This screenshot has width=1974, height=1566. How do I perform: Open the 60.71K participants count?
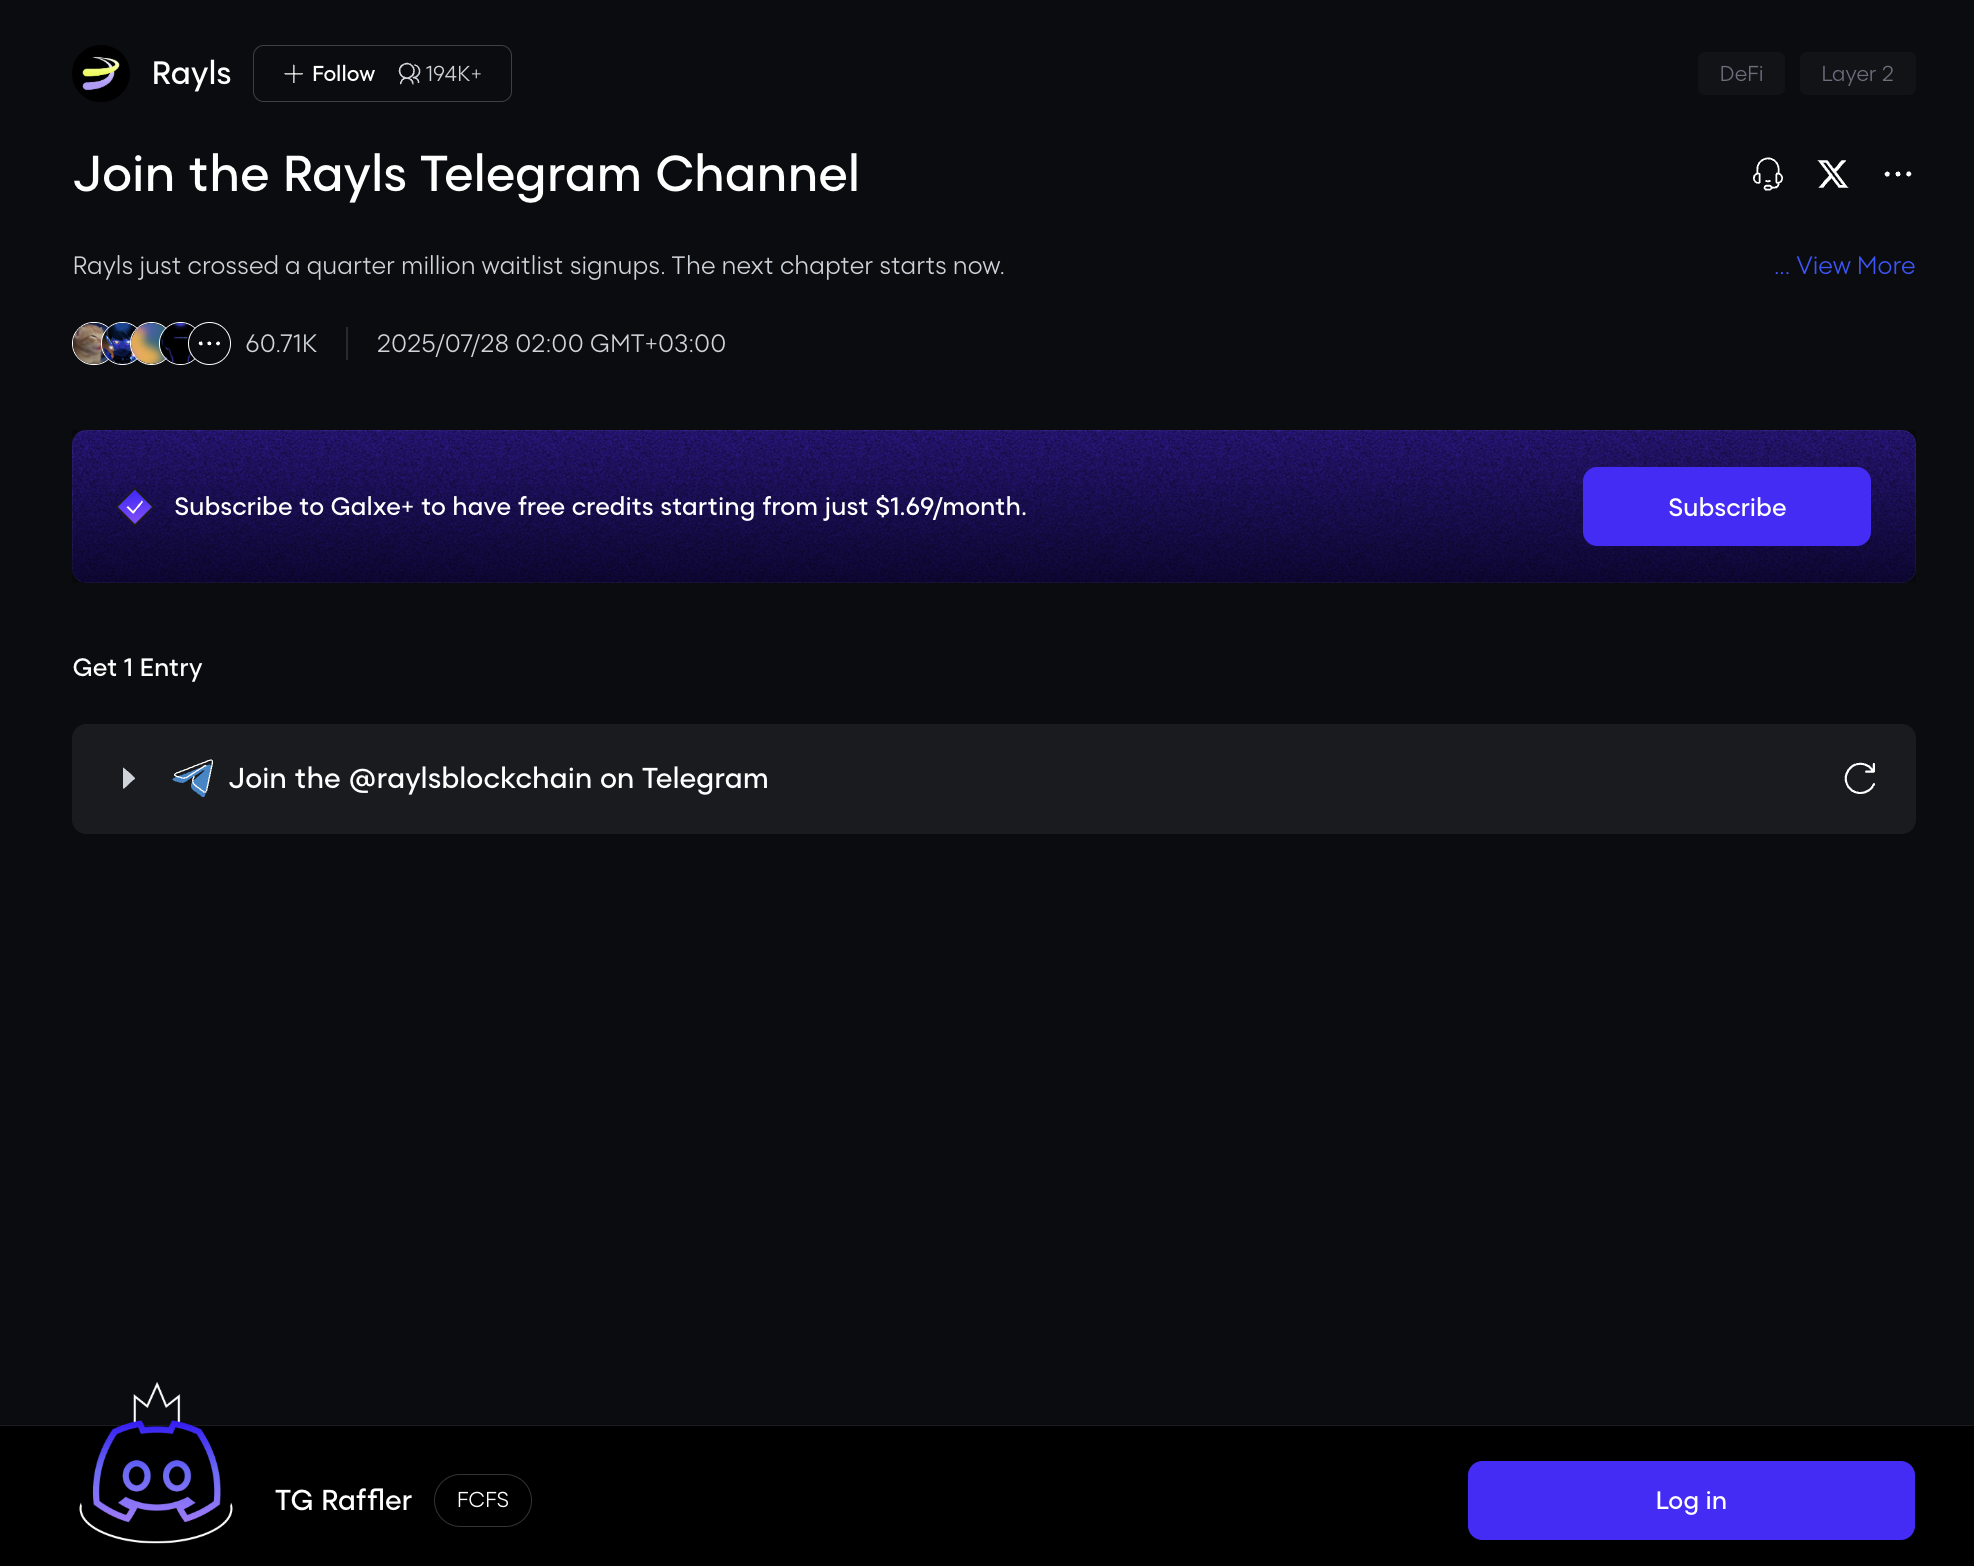[281, 344]
